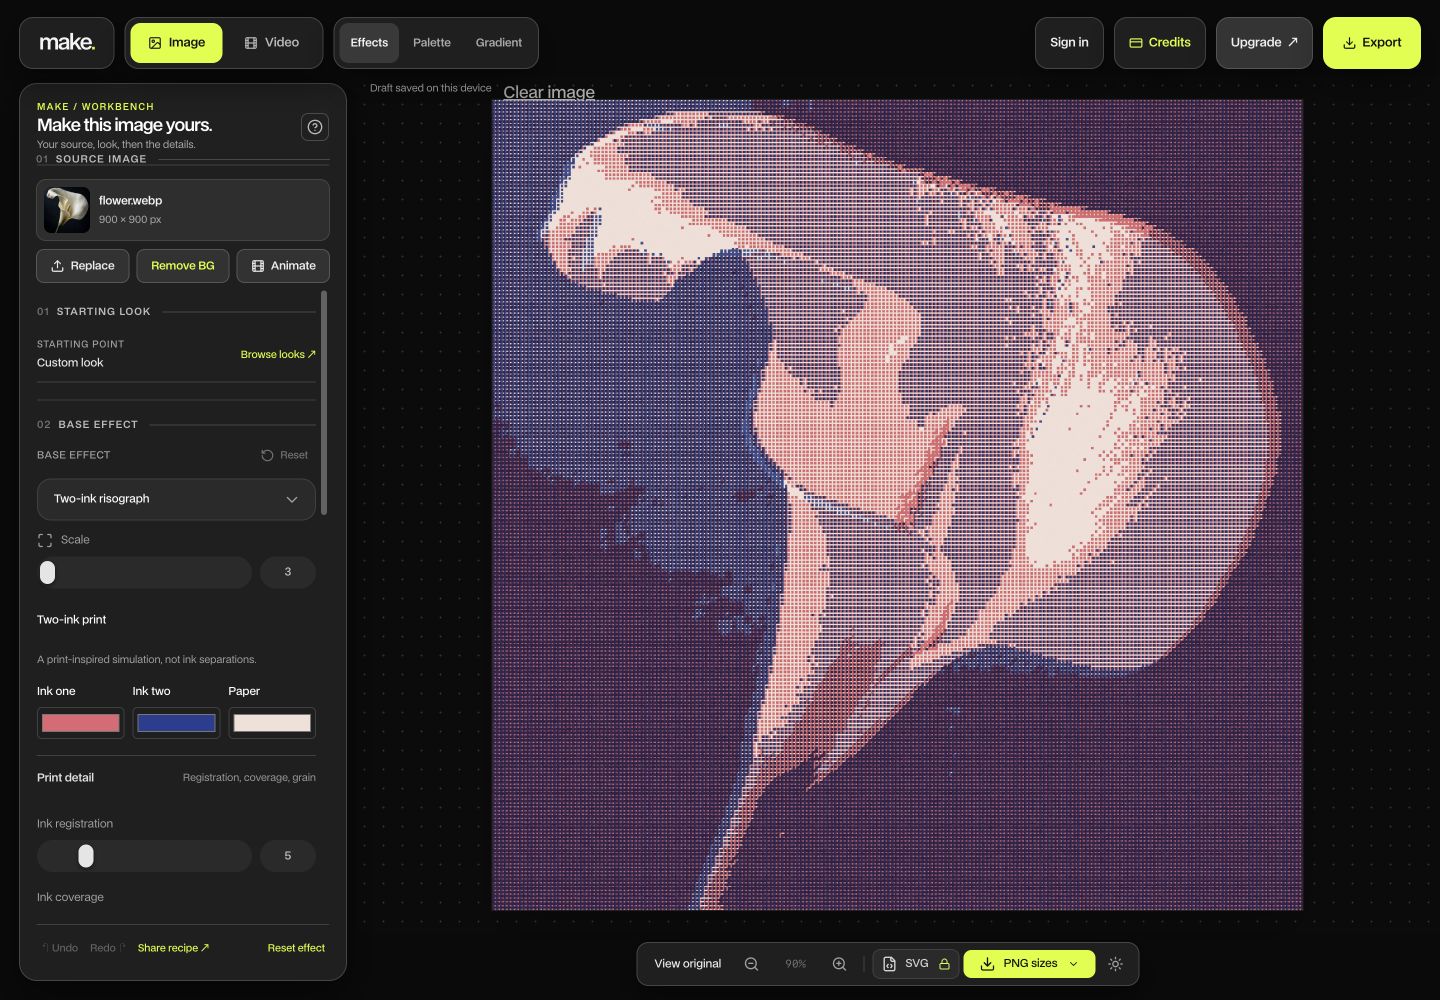Click the Ink one pink swatch

click(81, 723)
